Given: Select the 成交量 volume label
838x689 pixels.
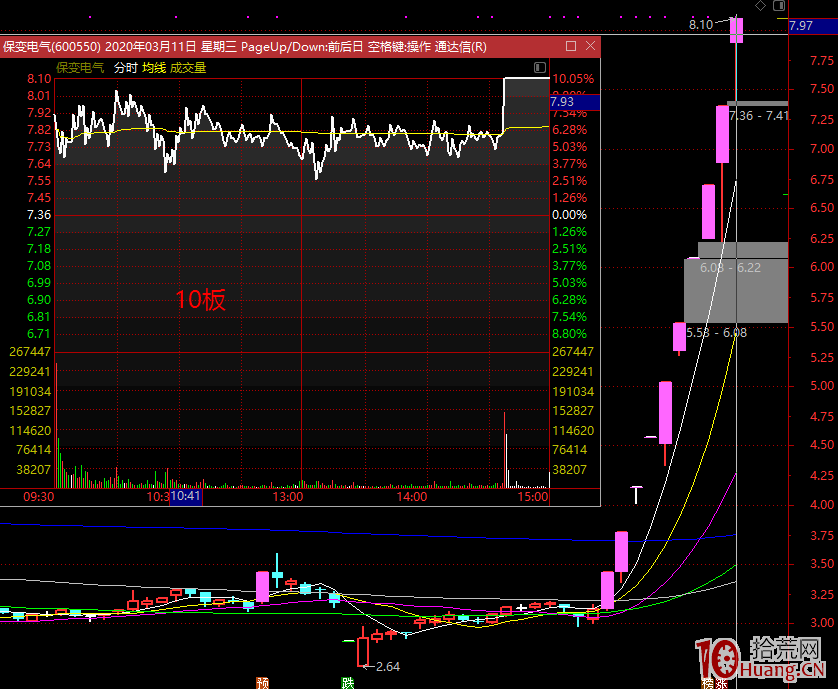Looking at the screenshot, I should point(188,68).
